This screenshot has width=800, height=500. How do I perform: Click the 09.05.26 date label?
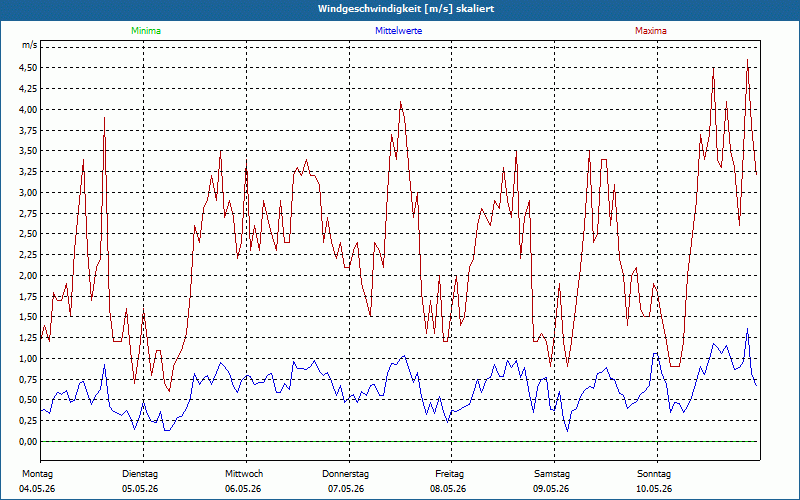pos(551,489)
